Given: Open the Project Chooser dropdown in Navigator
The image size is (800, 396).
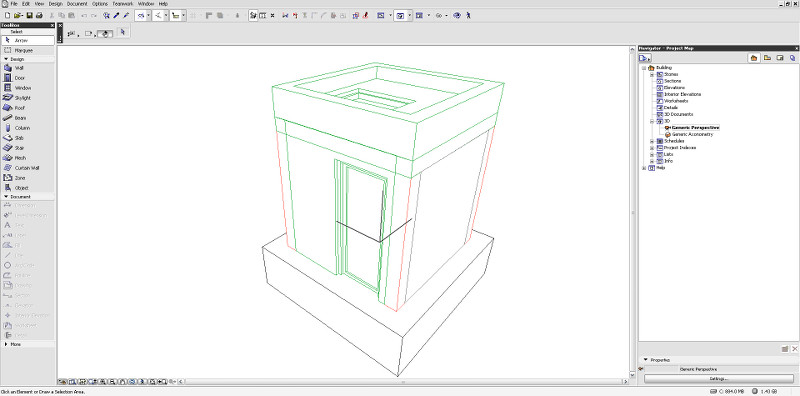Looking at the screenshot, I should 645,58.
